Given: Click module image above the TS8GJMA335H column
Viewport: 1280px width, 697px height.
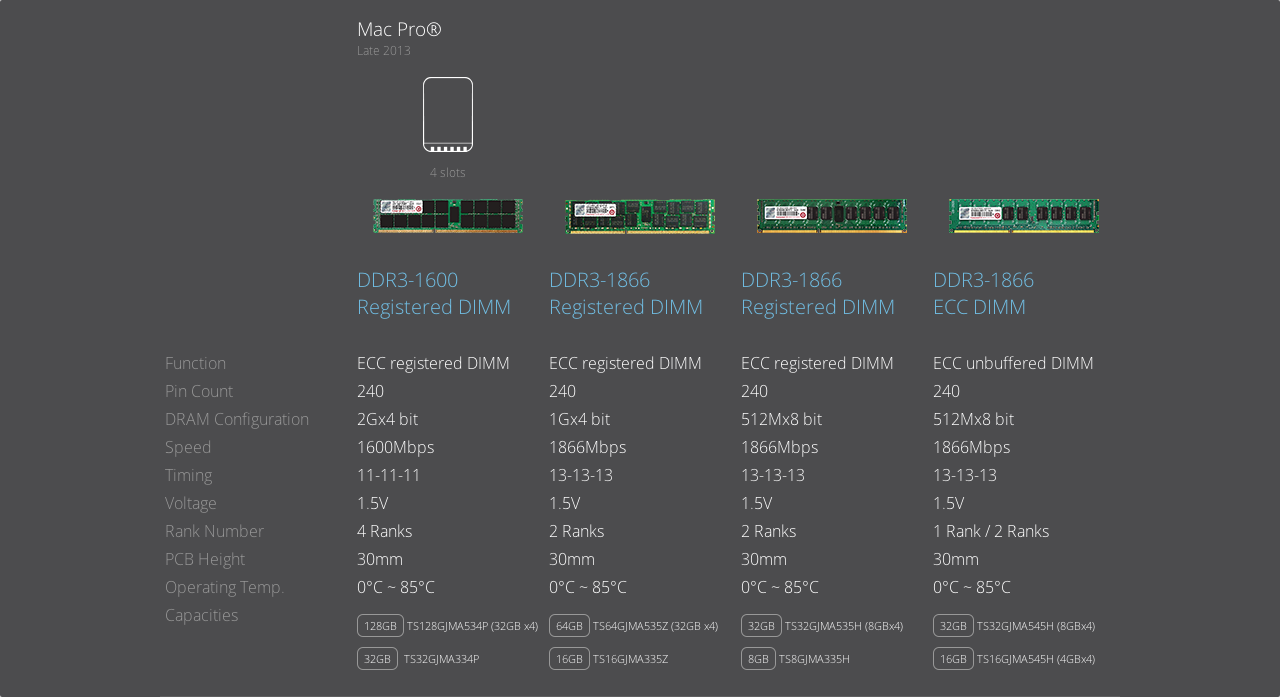Looking at the screenshot, I should tap(832, 216).
